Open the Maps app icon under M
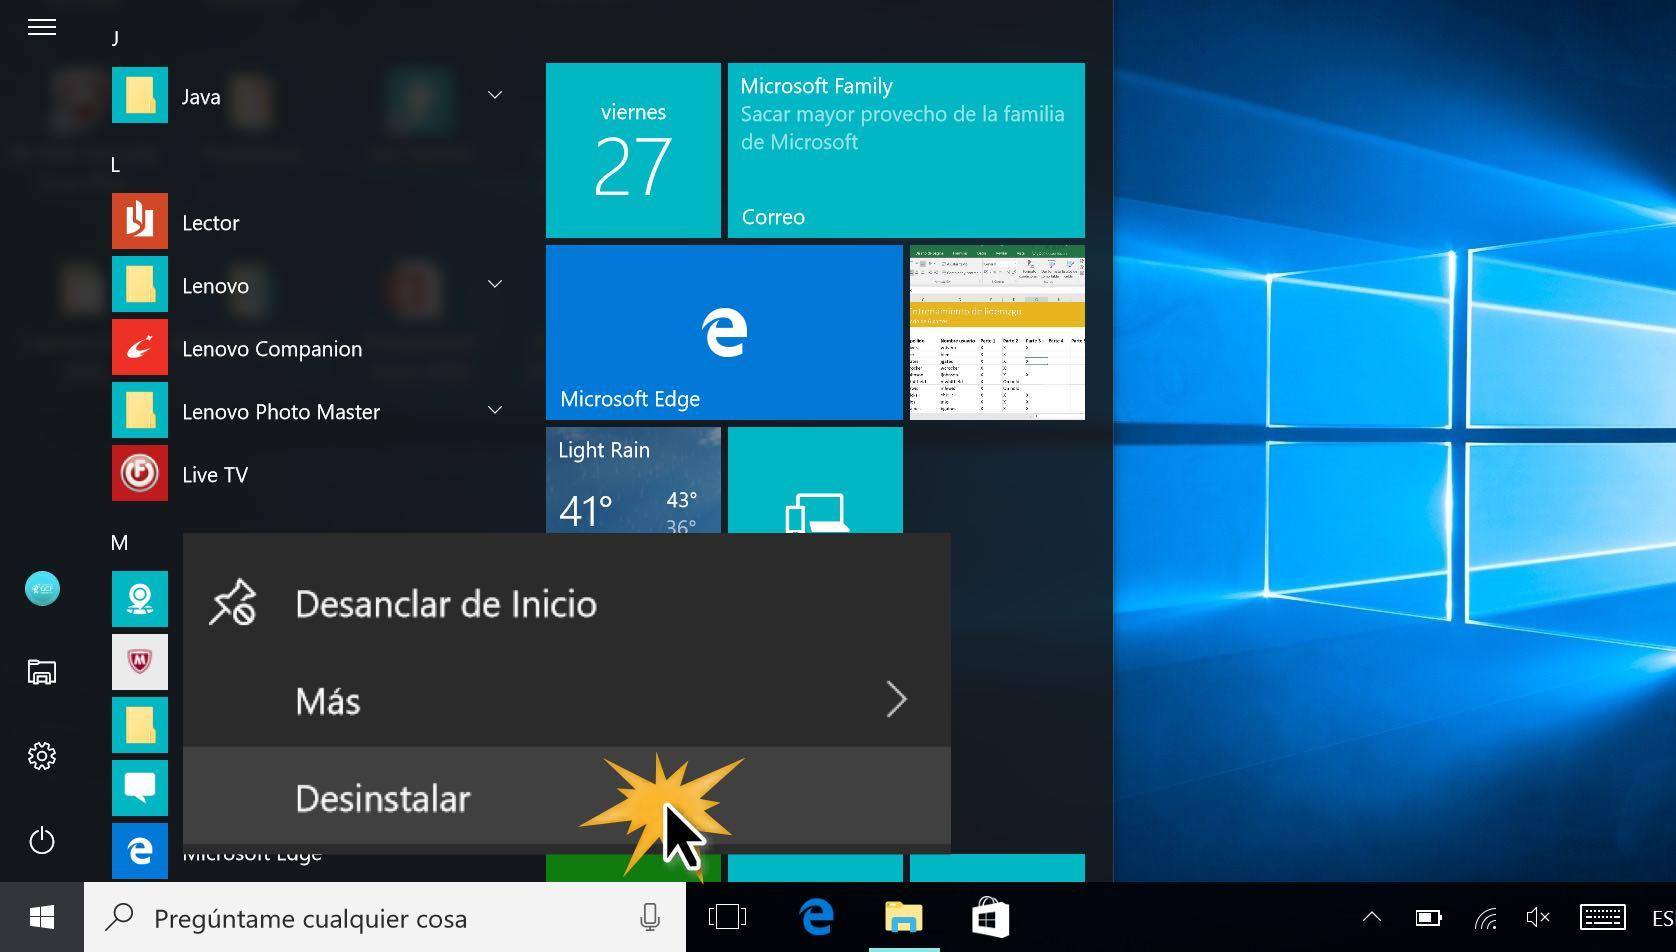Screen dimensions: 1676x952 click(140, 599)
